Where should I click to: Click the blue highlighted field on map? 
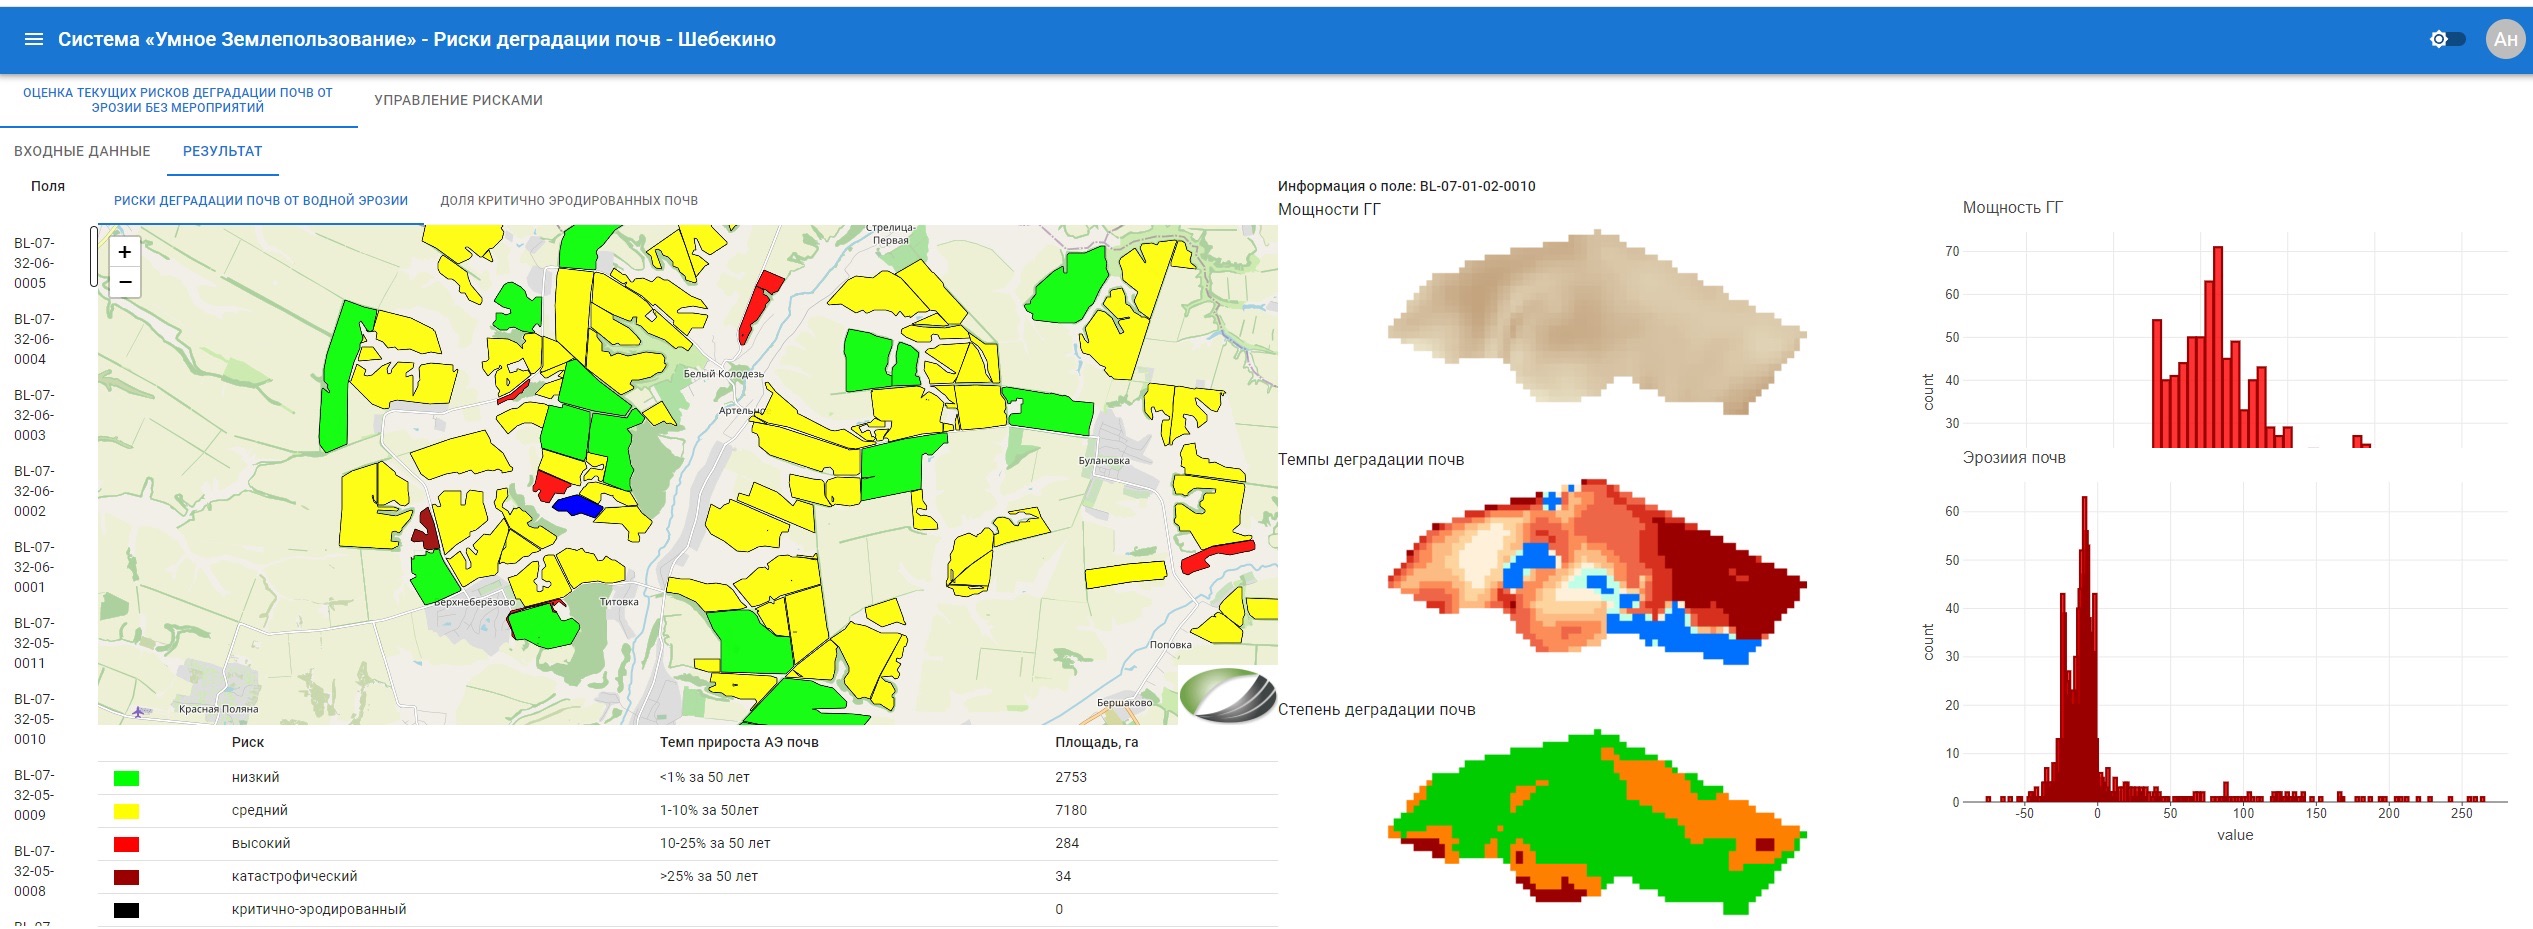point(577,506)
